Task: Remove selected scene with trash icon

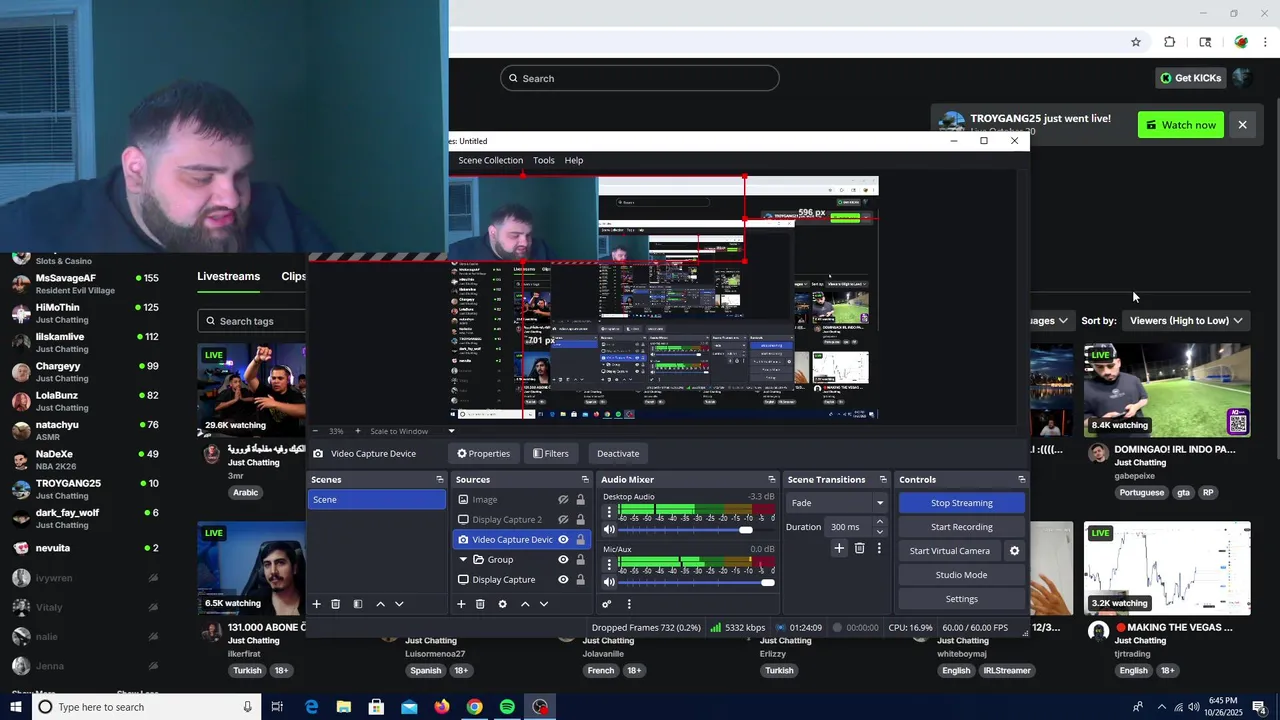Action: [x=335, y=604]
